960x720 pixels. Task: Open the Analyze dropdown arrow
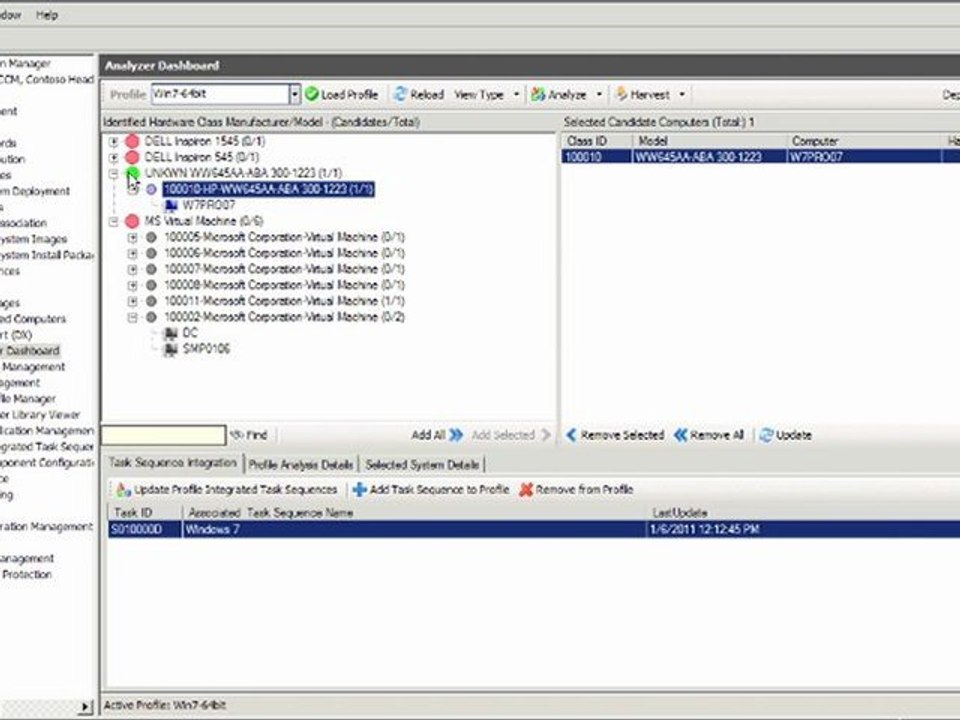coord(599,95)
